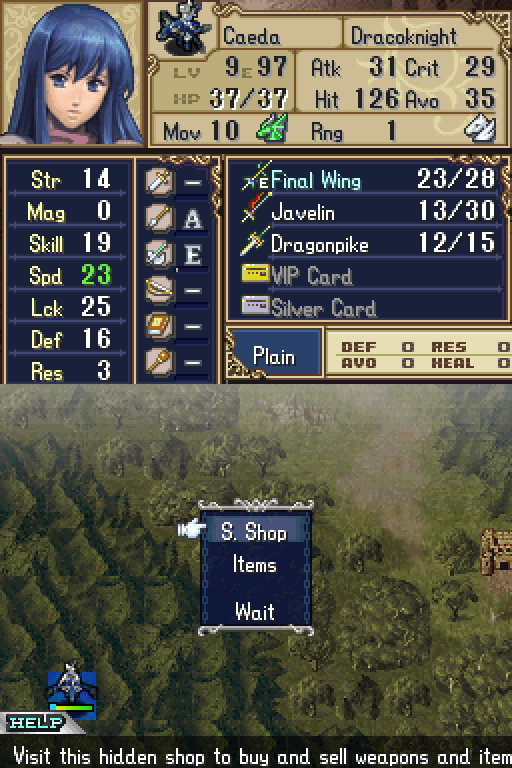Click the HELP button
The image size is (512, 768).
click(36, 722)
